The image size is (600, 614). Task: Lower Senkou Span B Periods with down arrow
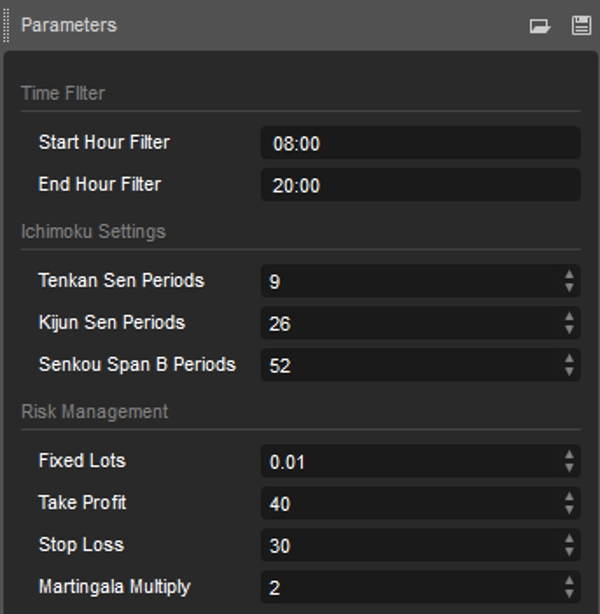pos(569,372)
